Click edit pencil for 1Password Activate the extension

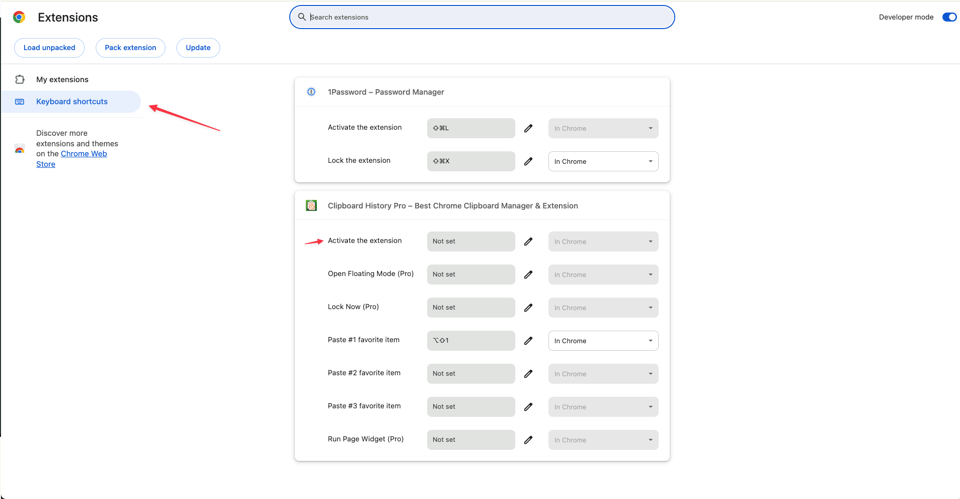(528, 128)
